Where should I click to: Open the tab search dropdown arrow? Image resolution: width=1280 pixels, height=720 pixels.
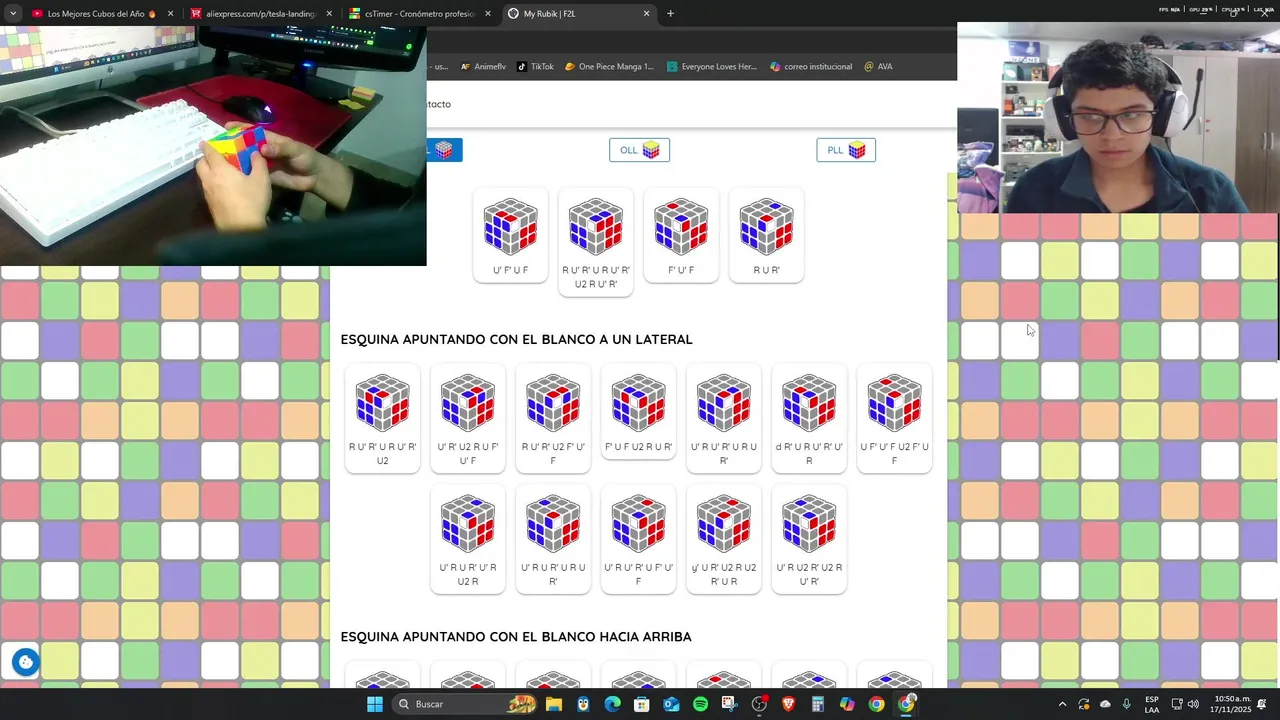(x=13, y=14)
